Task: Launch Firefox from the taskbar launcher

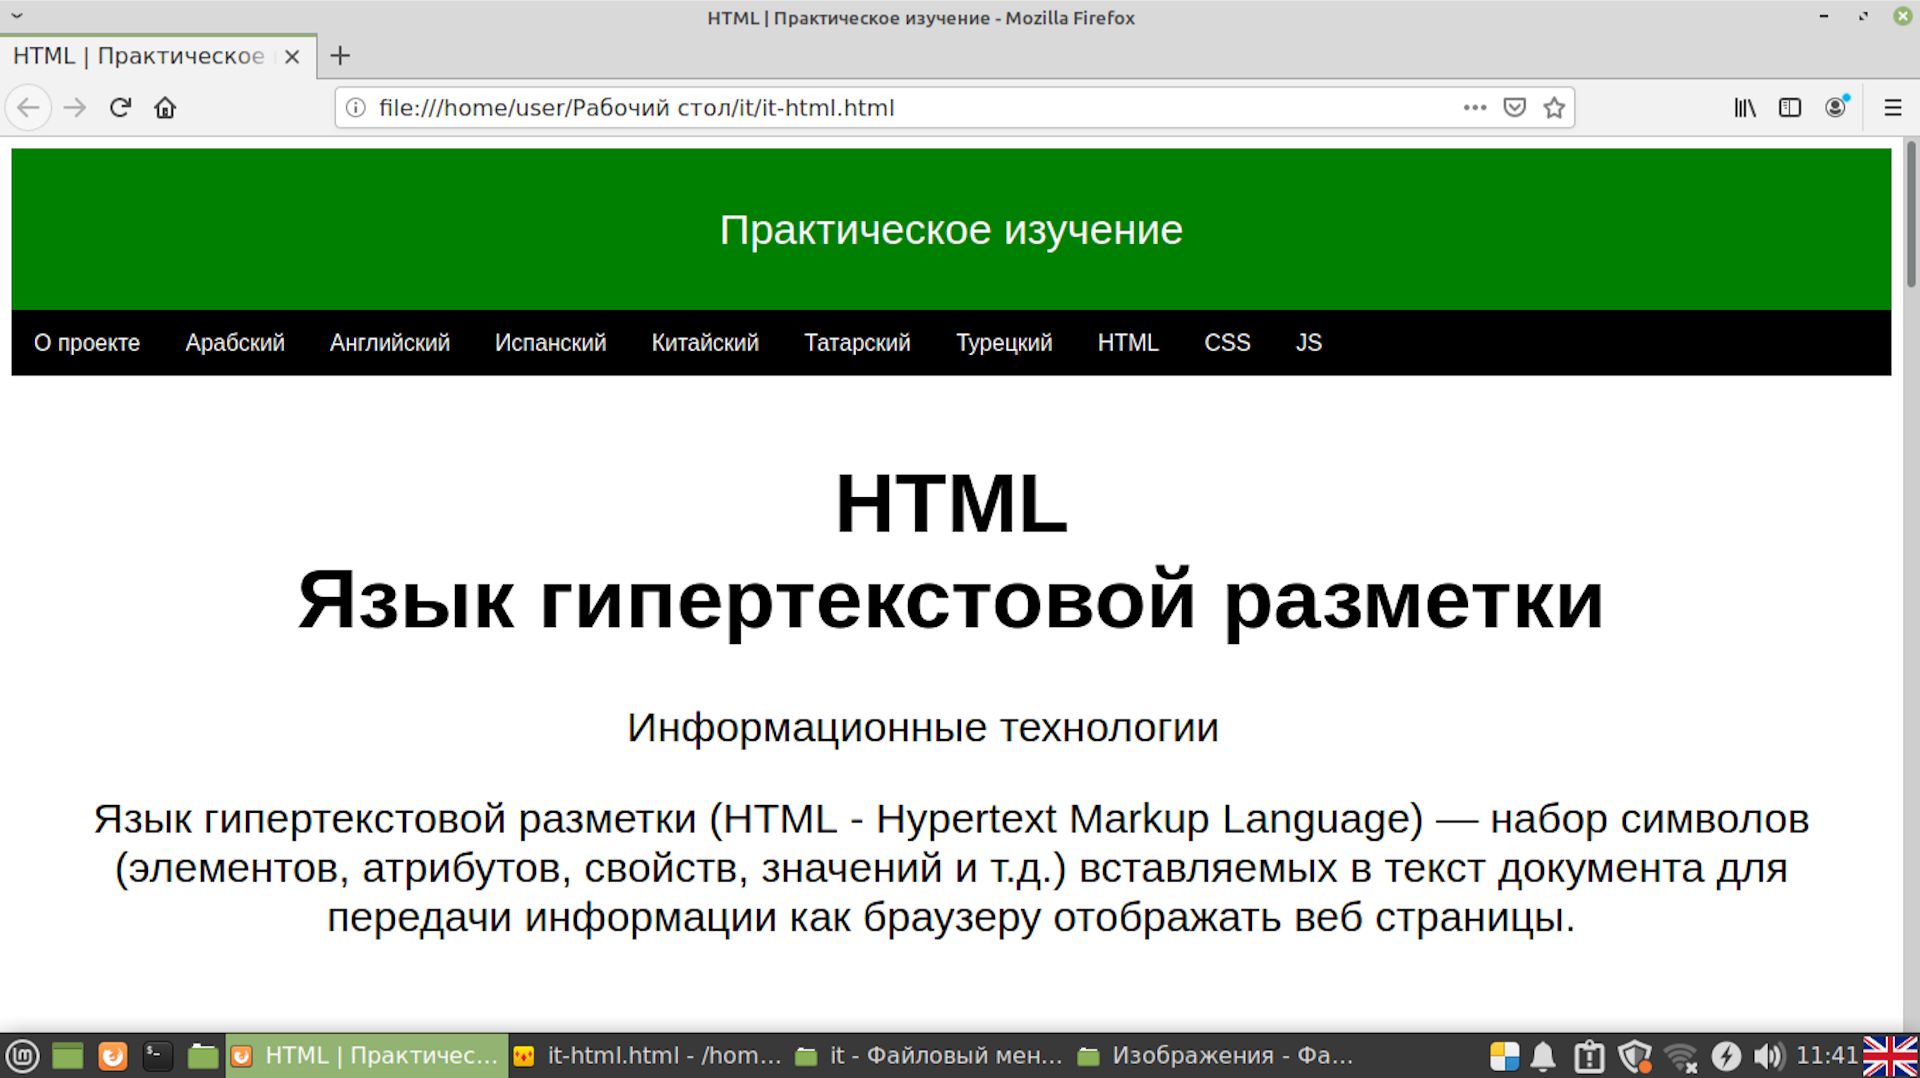Action: (113, 1056)
